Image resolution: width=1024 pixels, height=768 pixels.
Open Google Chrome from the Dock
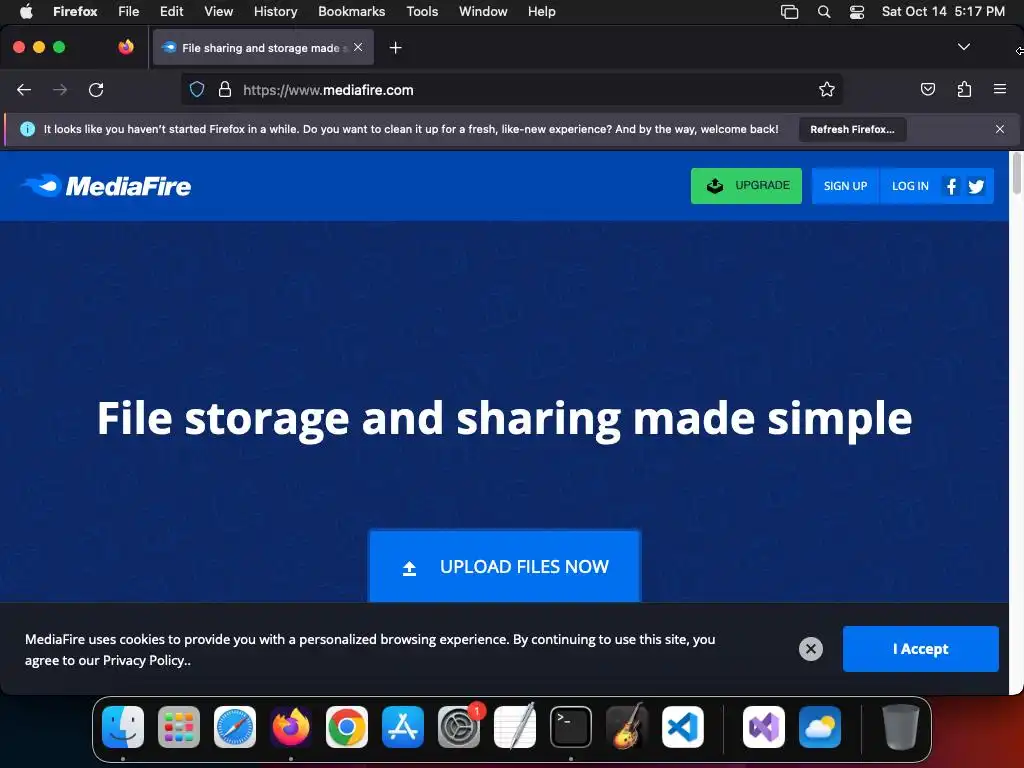point(347,727)
